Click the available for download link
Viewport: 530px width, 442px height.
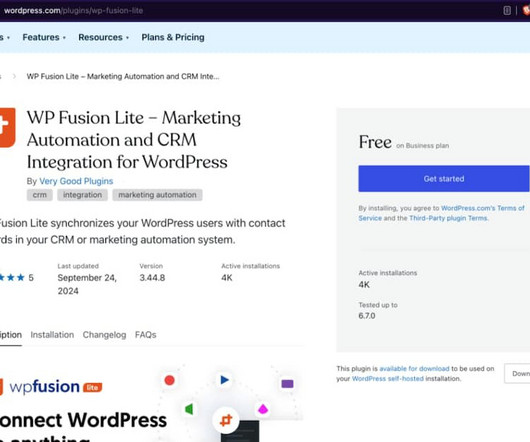[414, 369]
